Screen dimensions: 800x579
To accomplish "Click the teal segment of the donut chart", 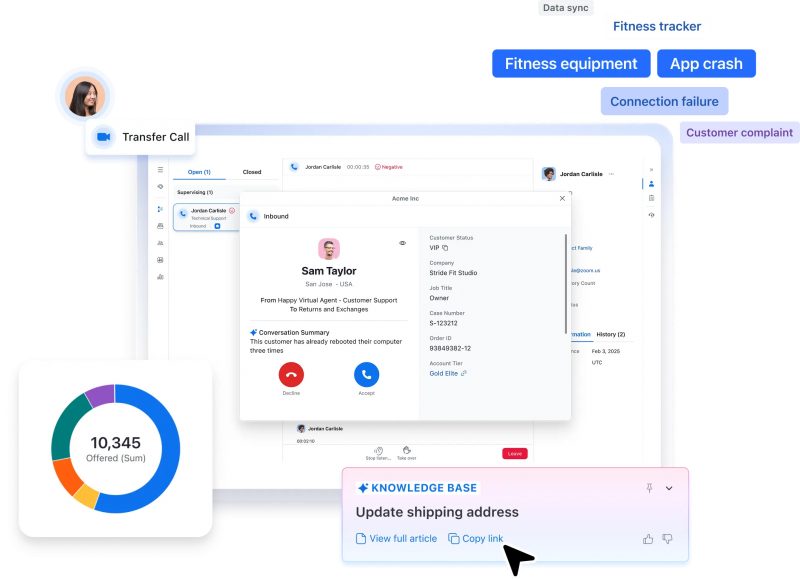I will click(63, 429).
